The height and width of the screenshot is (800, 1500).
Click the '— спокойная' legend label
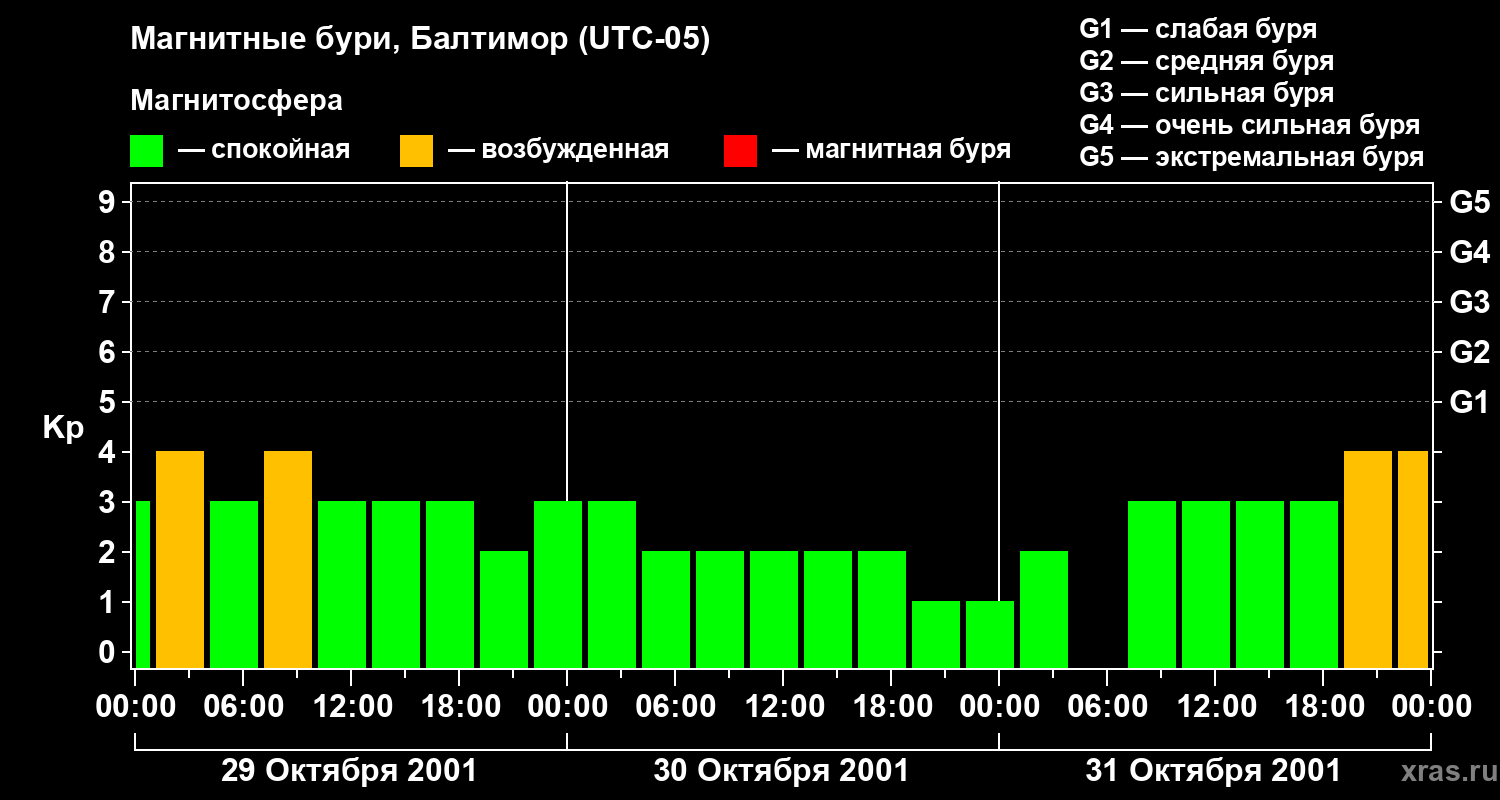click(264, 150)
